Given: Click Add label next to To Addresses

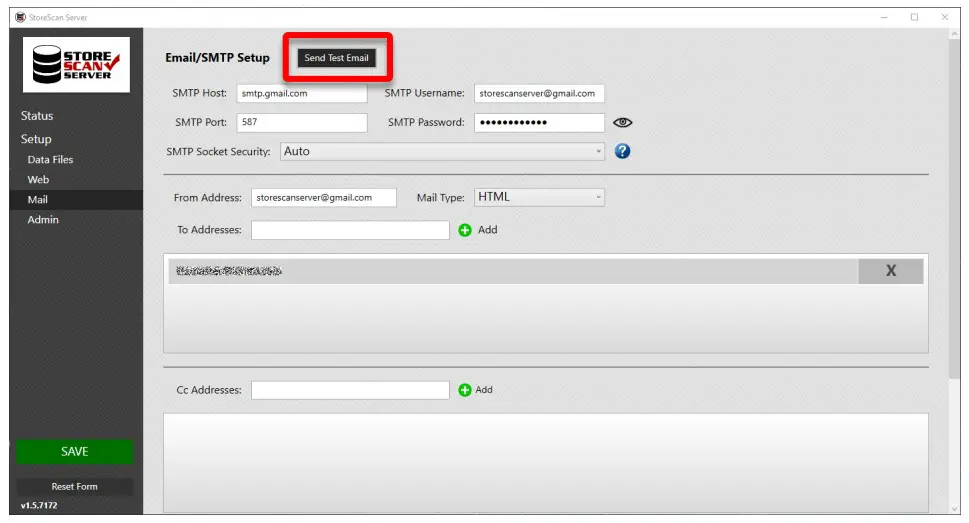Looking at the screenshot, I should 488,230.
